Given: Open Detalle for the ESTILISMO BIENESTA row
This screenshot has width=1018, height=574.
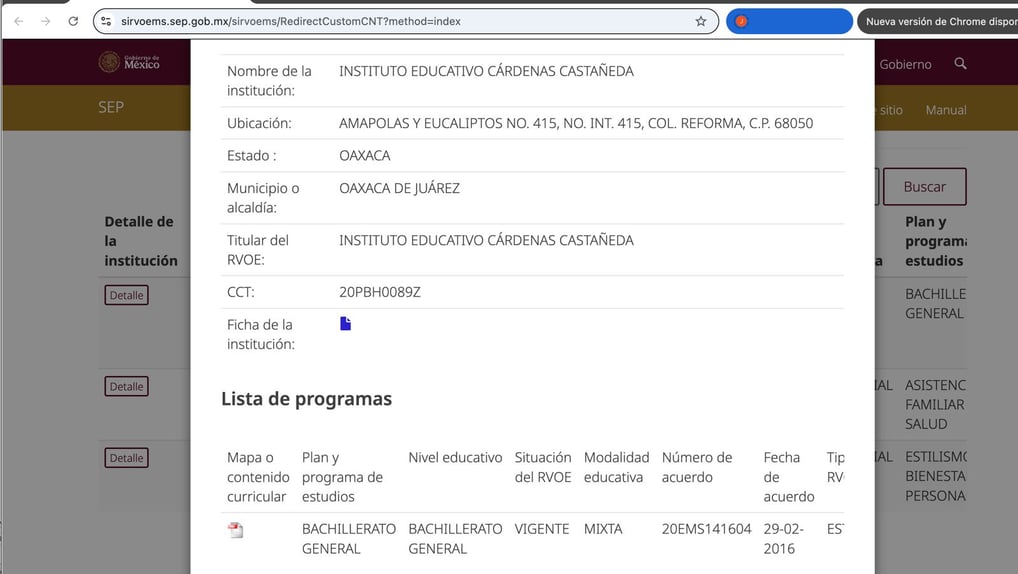Looking at the screenshot, I should pos(127,458).
